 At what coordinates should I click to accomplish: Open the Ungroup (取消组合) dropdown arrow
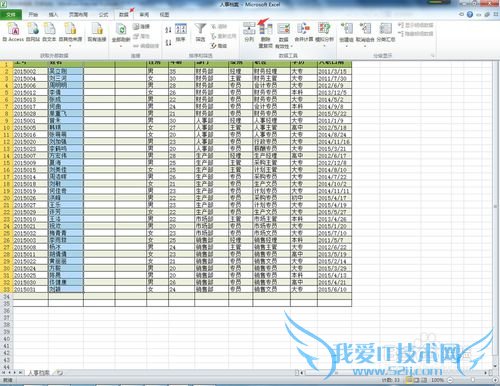coord(365,46)
